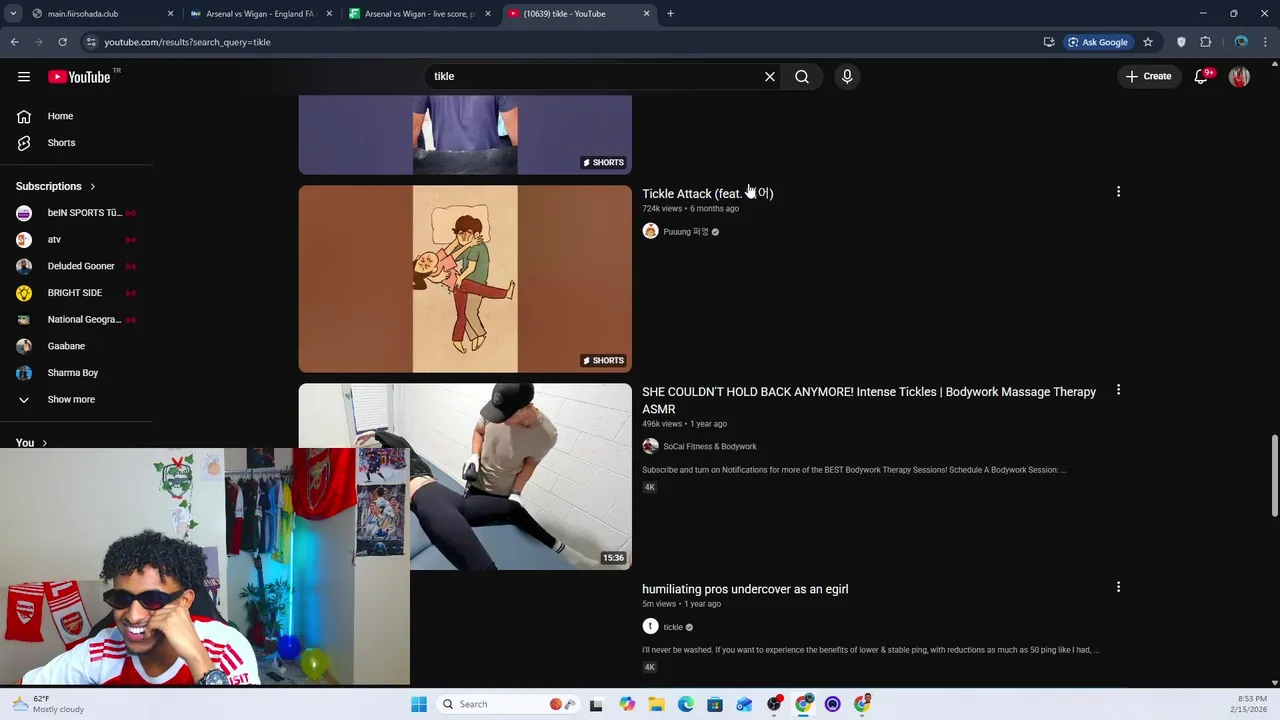The width and height of the screenshot is (1280, 720).
Task: Open the YouTube account avatar menu
Action: [1239, 76]
